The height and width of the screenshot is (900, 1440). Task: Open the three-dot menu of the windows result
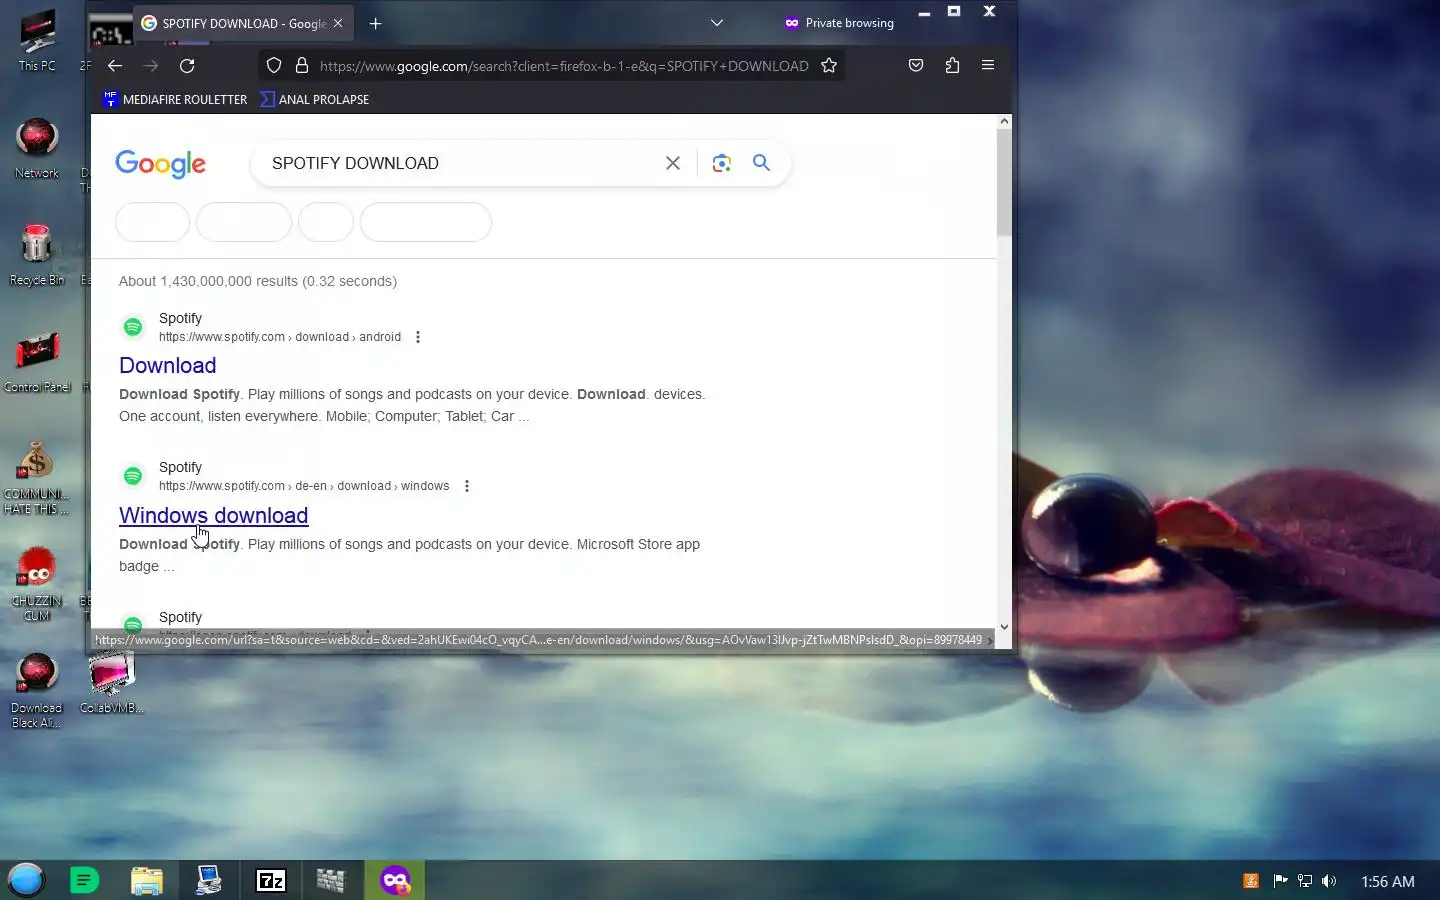467,486
